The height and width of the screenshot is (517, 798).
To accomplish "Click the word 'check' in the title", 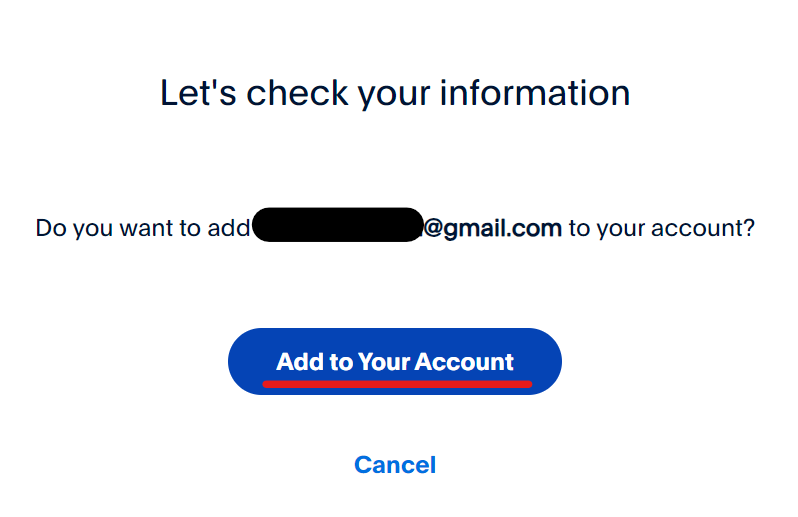I will 297,93.
